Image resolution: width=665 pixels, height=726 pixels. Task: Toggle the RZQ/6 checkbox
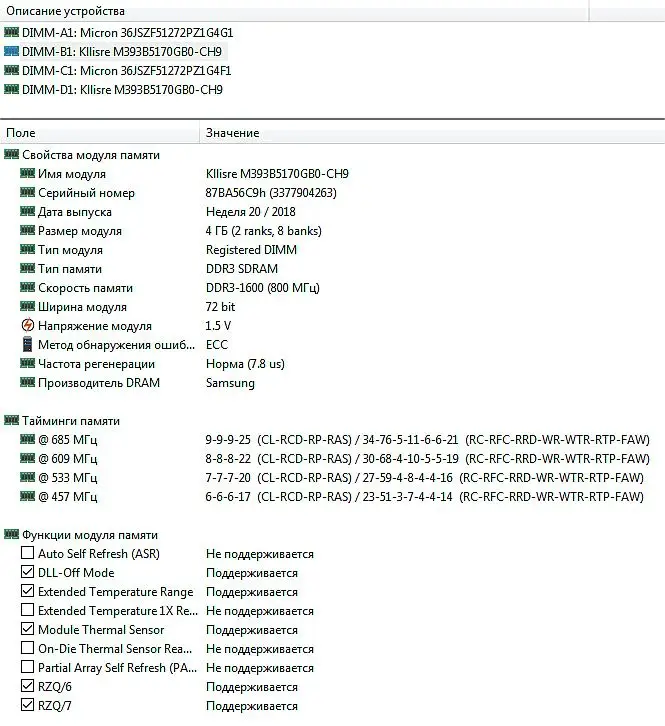pyautogui.click(x=27, y=686)
